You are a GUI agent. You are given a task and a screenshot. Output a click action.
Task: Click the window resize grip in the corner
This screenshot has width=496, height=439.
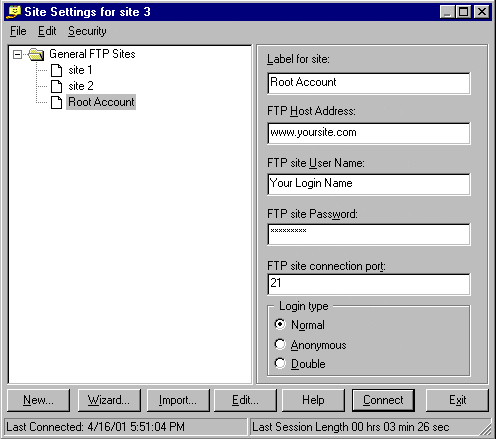coord(485,429)
